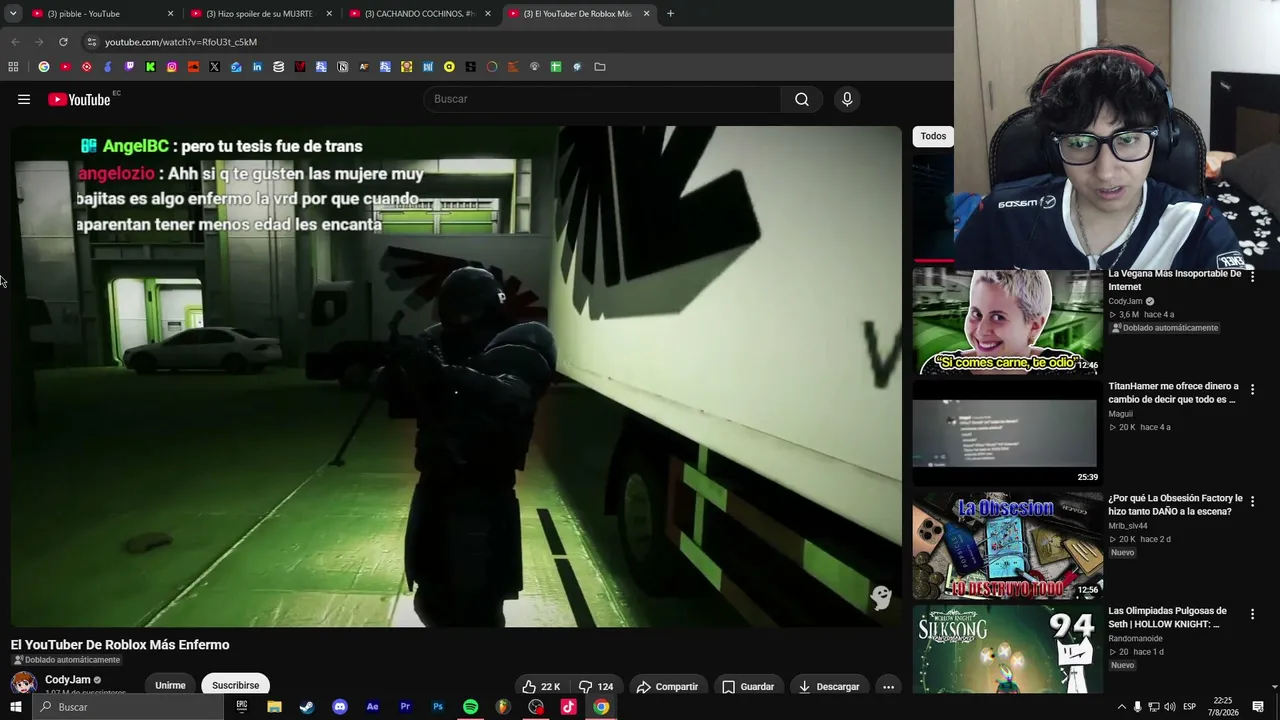1280x720 pixels.
Task: Click the video player to pause playback
Action: coord(456,376)
